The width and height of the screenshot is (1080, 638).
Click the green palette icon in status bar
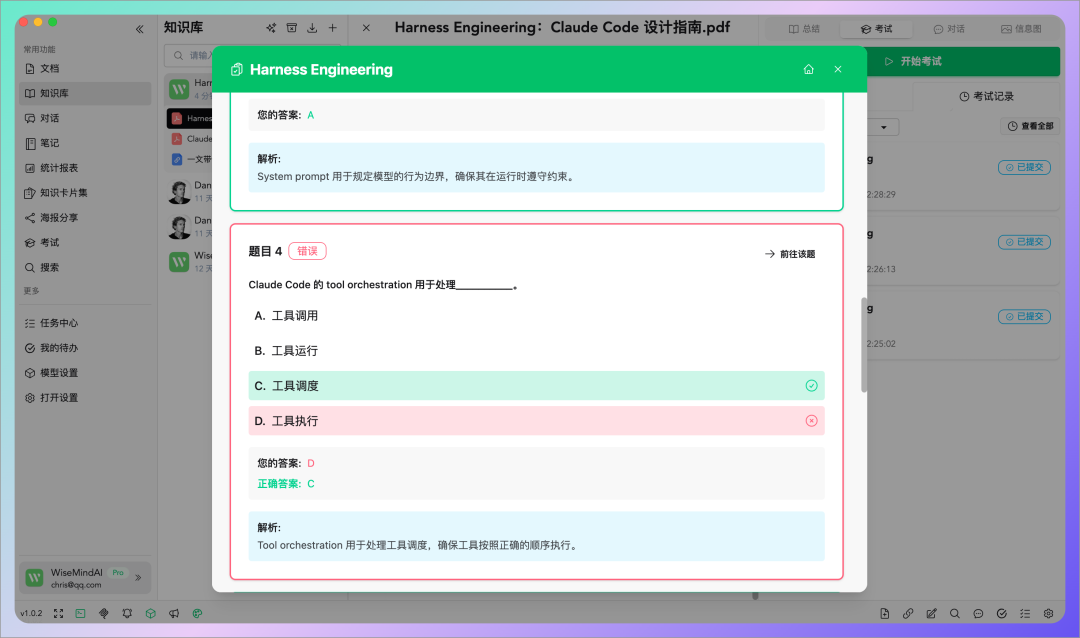(198, 613)
